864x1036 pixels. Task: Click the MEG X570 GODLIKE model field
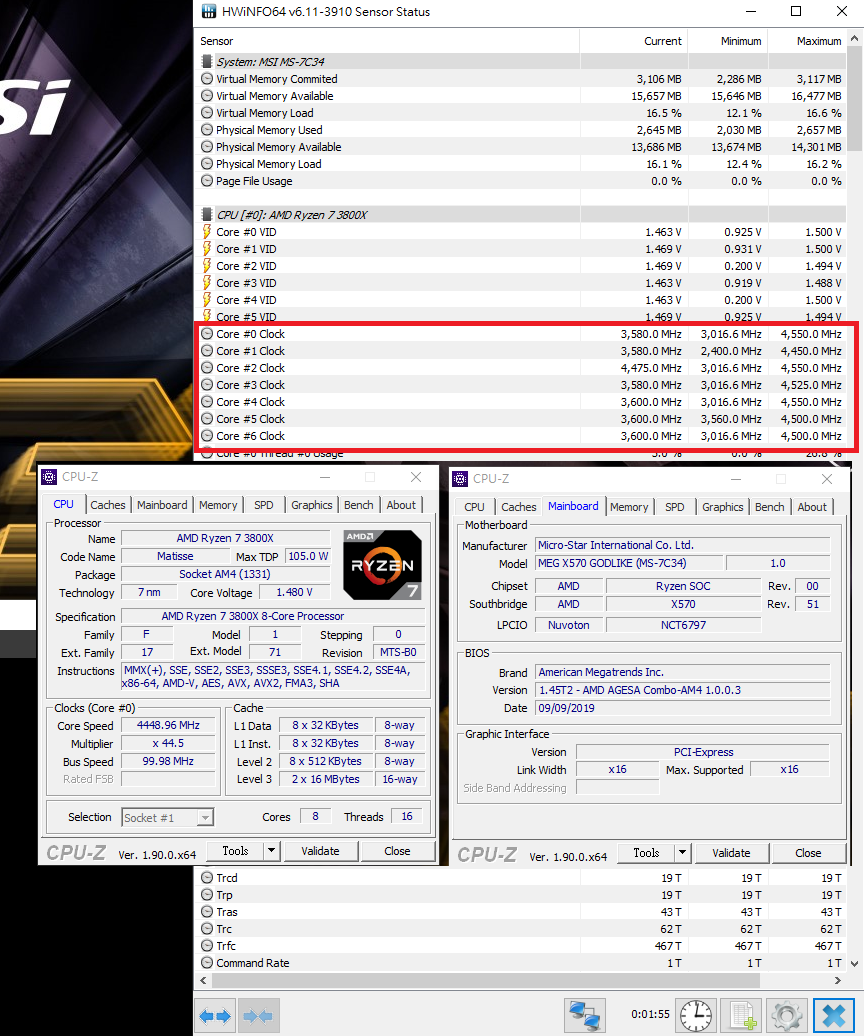tap(628, 563)
